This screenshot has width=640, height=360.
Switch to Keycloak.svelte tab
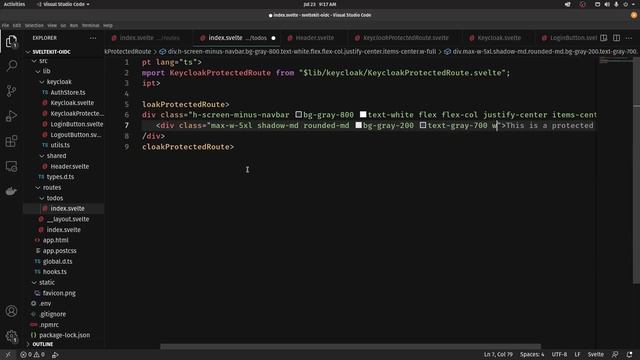pos(499,38)
